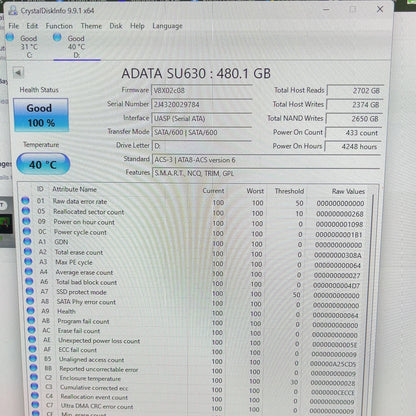Close the CrystalDiskInfo window

click(x=380, y=9)
